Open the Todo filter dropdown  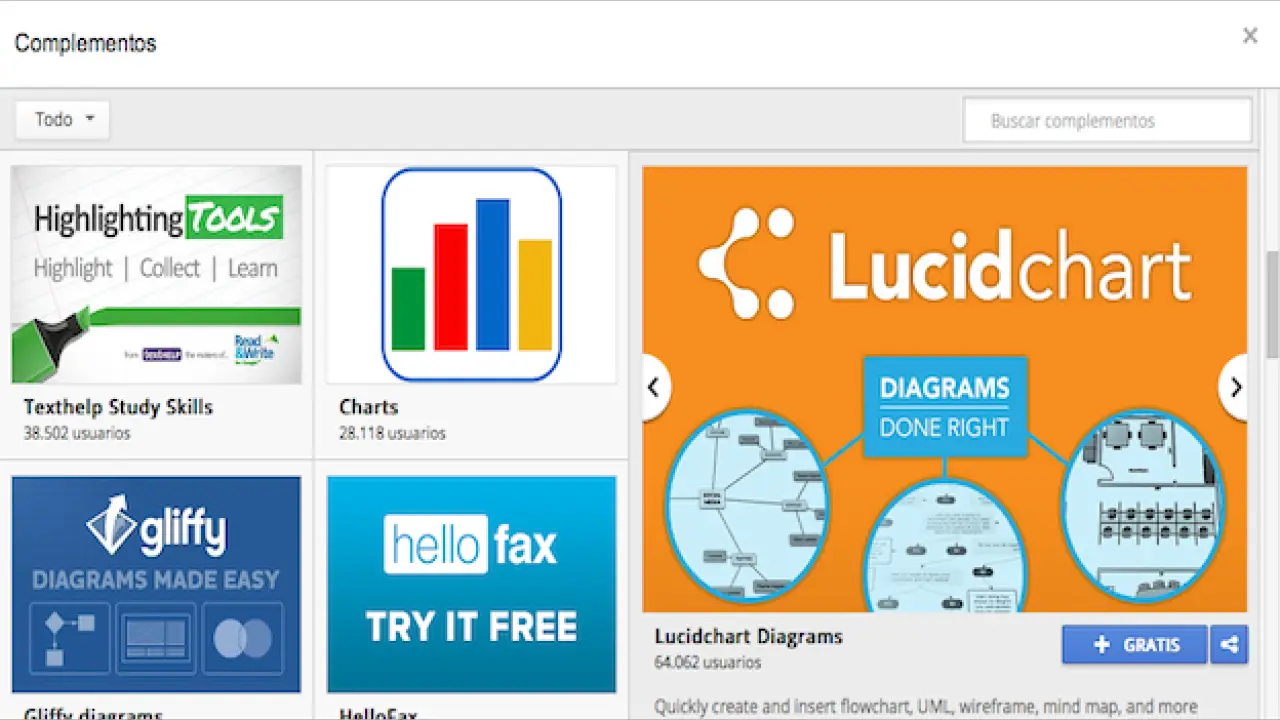(x=62, y=120)
